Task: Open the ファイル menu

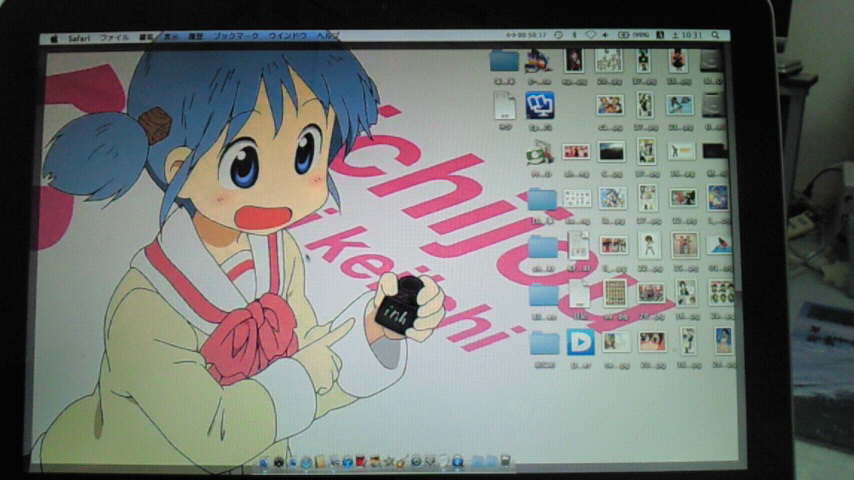Action: [114, 38]
